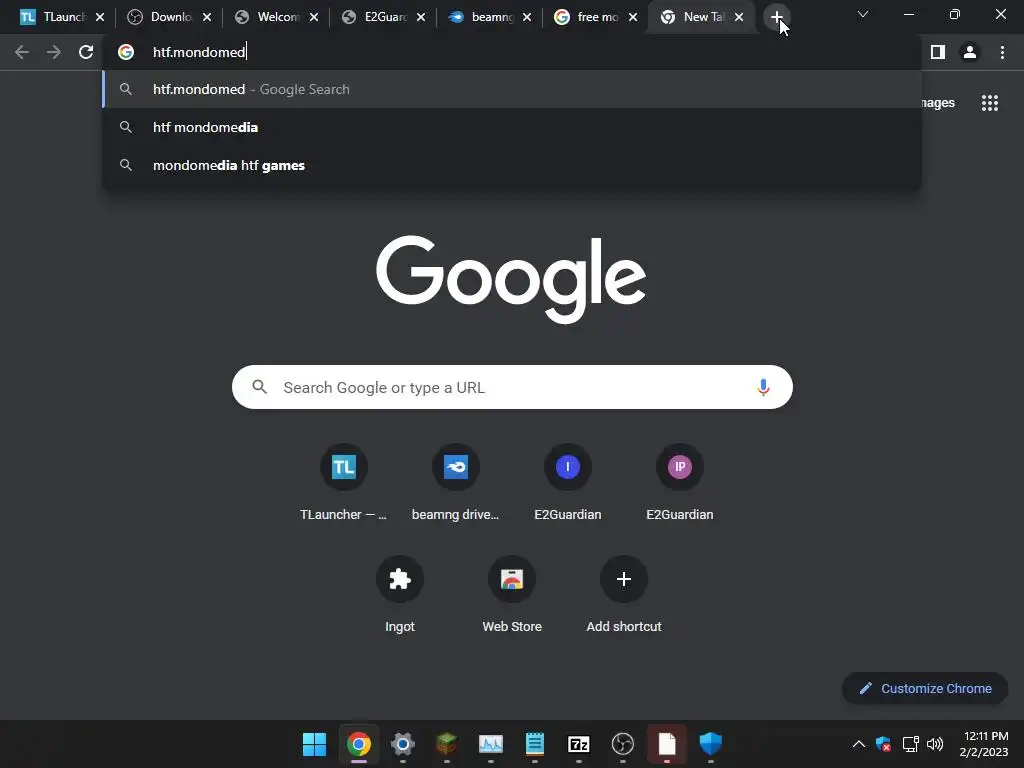Show hidden system tray icons
The width and height of the screenshot is (1024, 768).
click(859, 744)
